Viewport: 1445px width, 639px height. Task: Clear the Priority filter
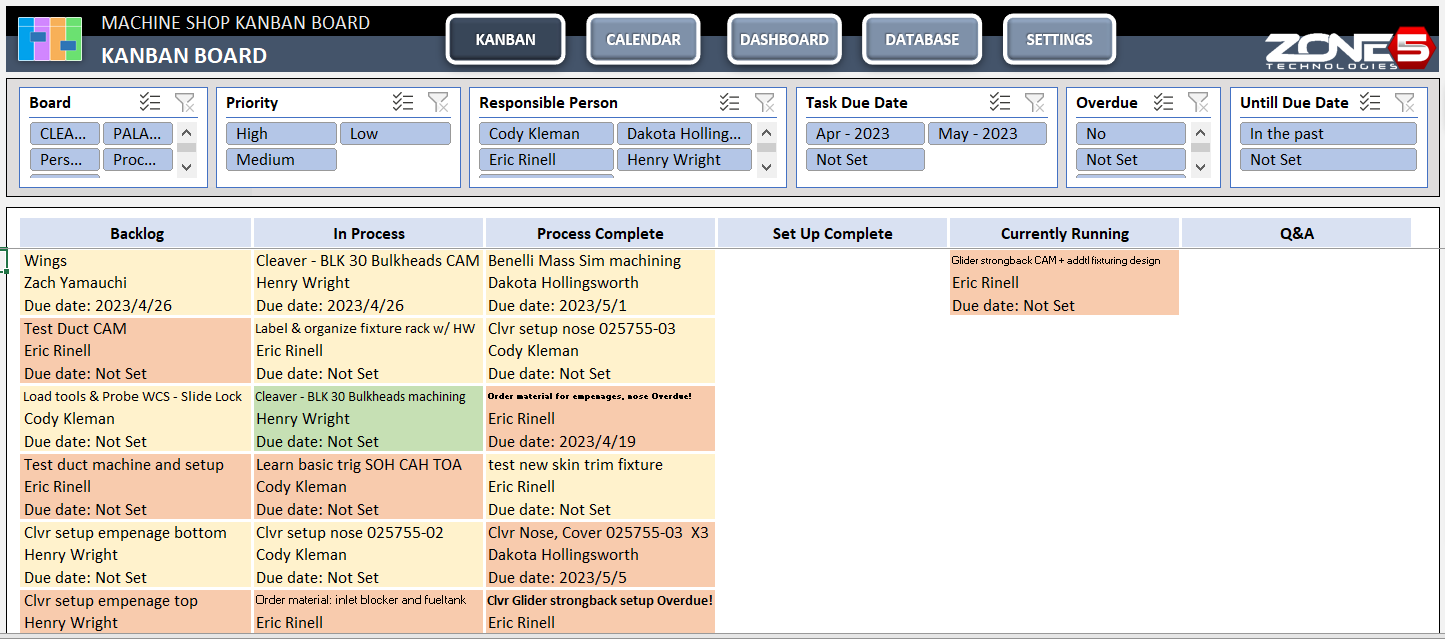(438, 101)
